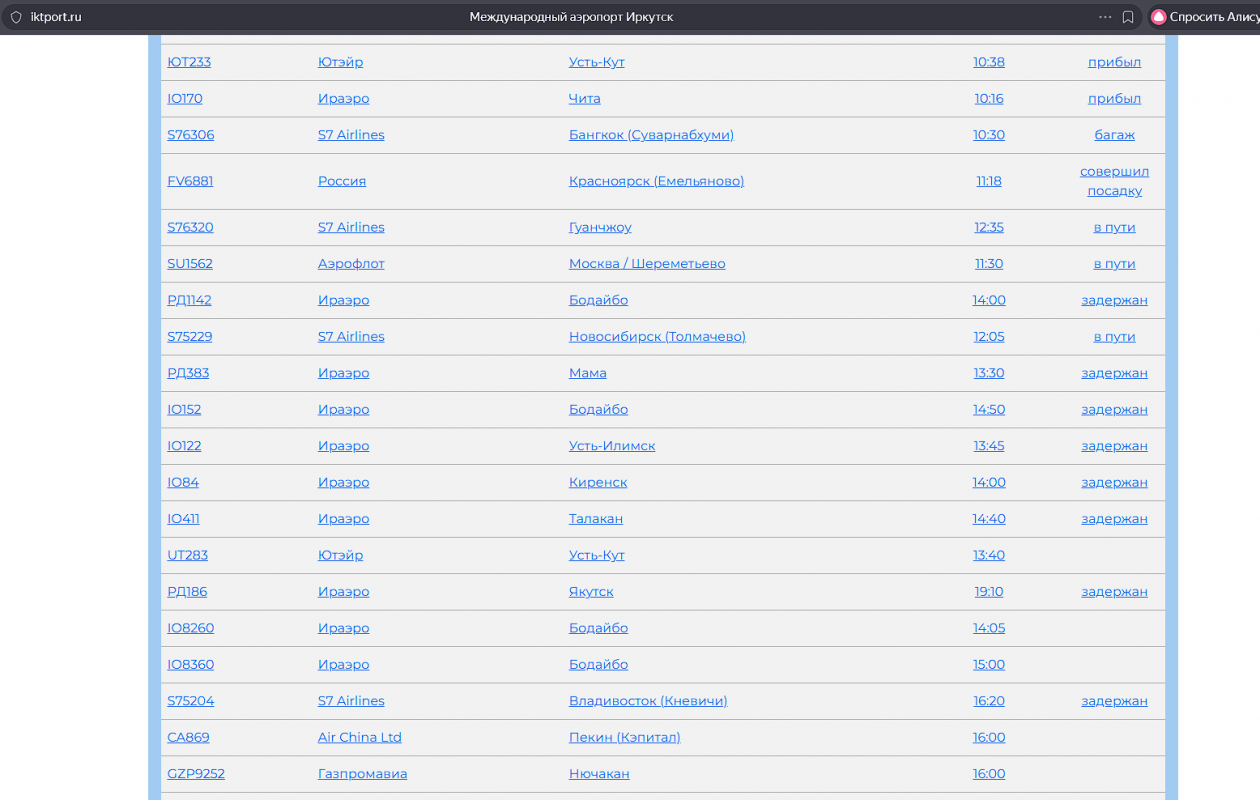The width and height of the screenshot is (1260, 800).
Task: Select the 19:10 arrival time link
Action: [x=989, y=592]
